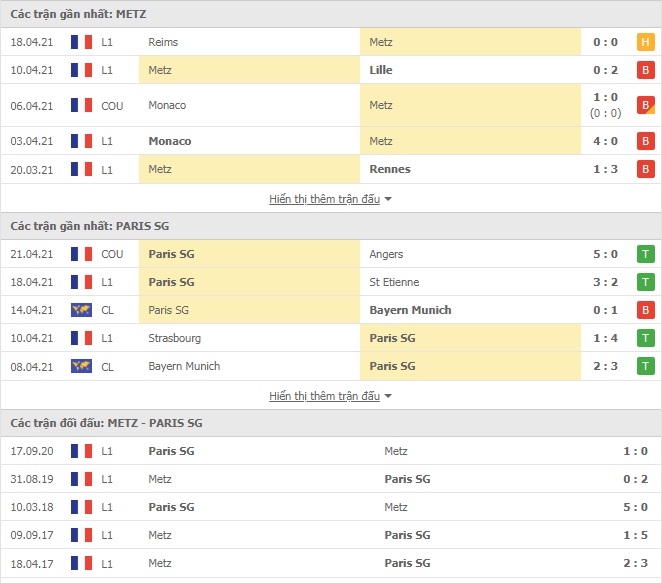
Task: Click Hiển thị thêm trận đấu link under Paris SG
Action: [324, 396]
